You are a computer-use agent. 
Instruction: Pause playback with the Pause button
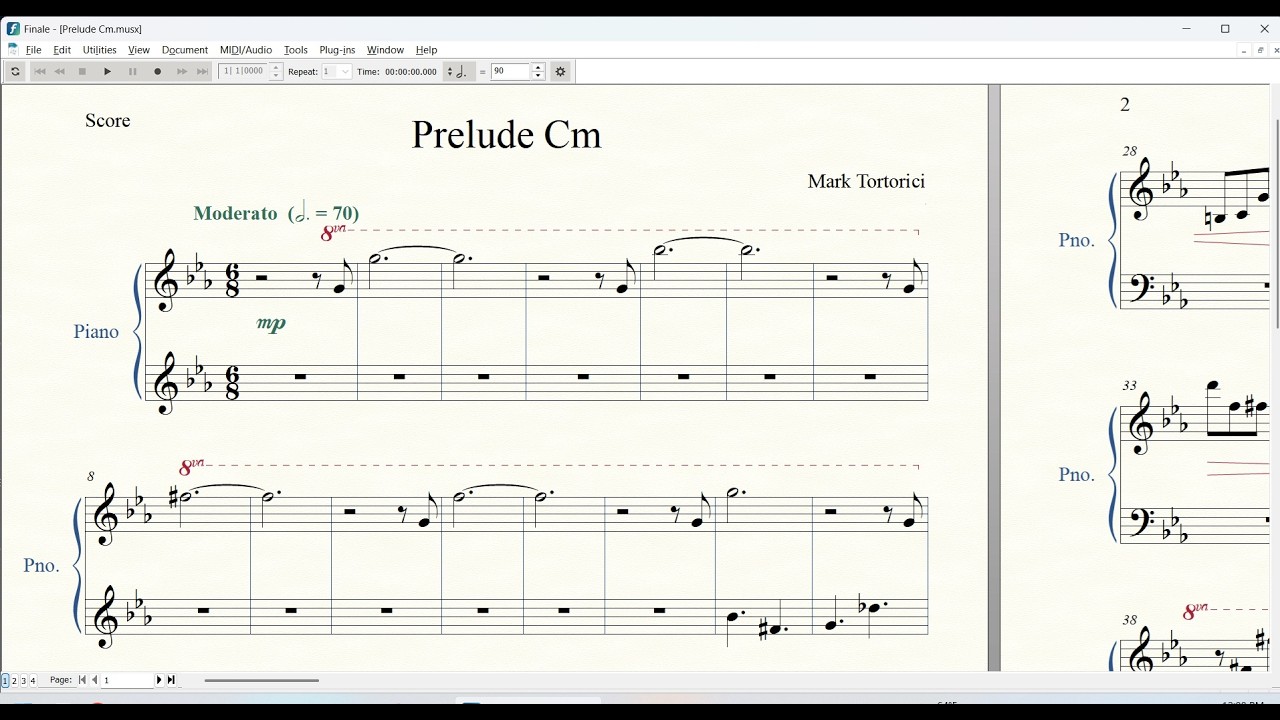tap(133, 72)
